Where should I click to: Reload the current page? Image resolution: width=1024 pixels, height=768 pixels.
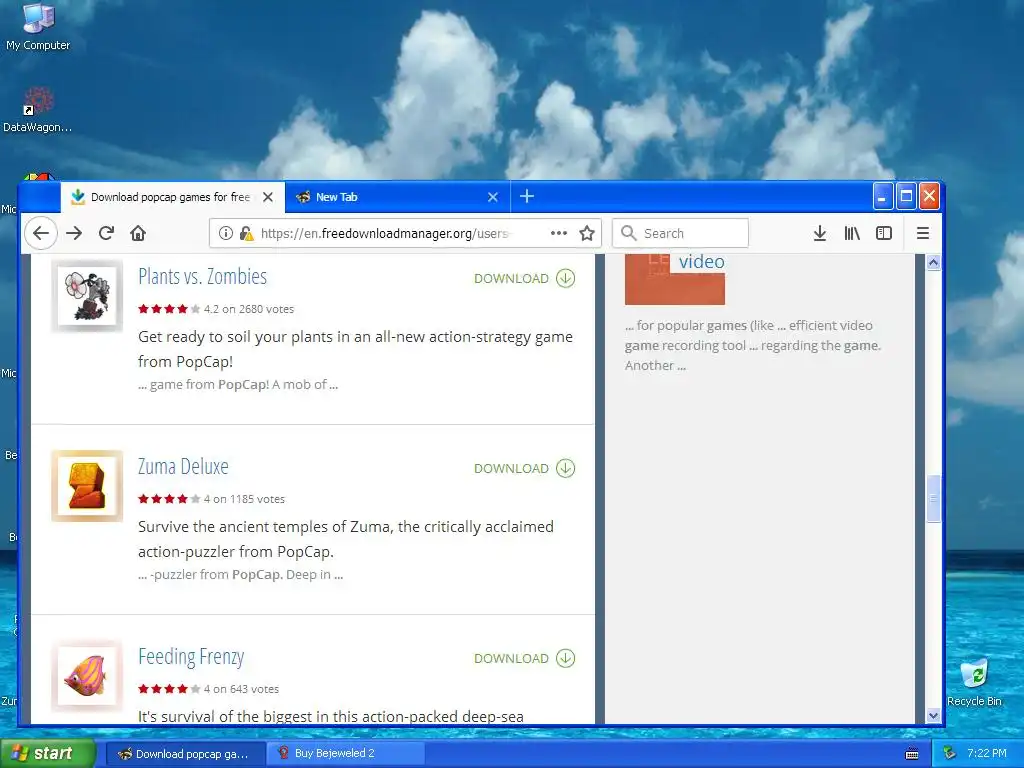(106, 233)
